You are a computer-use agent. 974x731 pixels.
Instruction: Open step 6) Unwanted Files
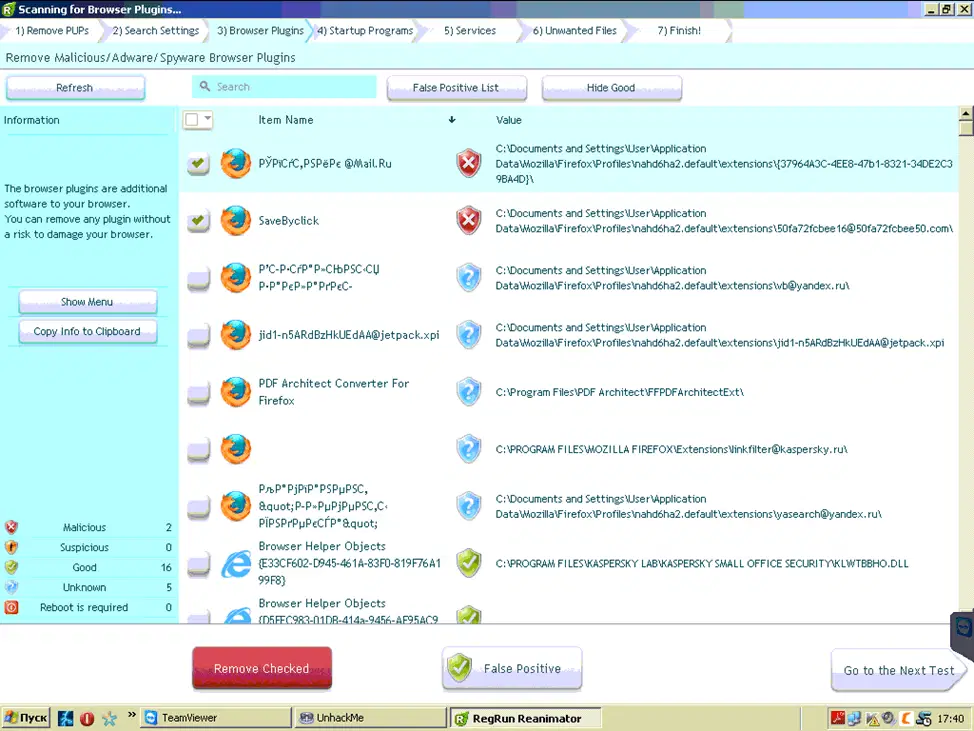(575, 30)
